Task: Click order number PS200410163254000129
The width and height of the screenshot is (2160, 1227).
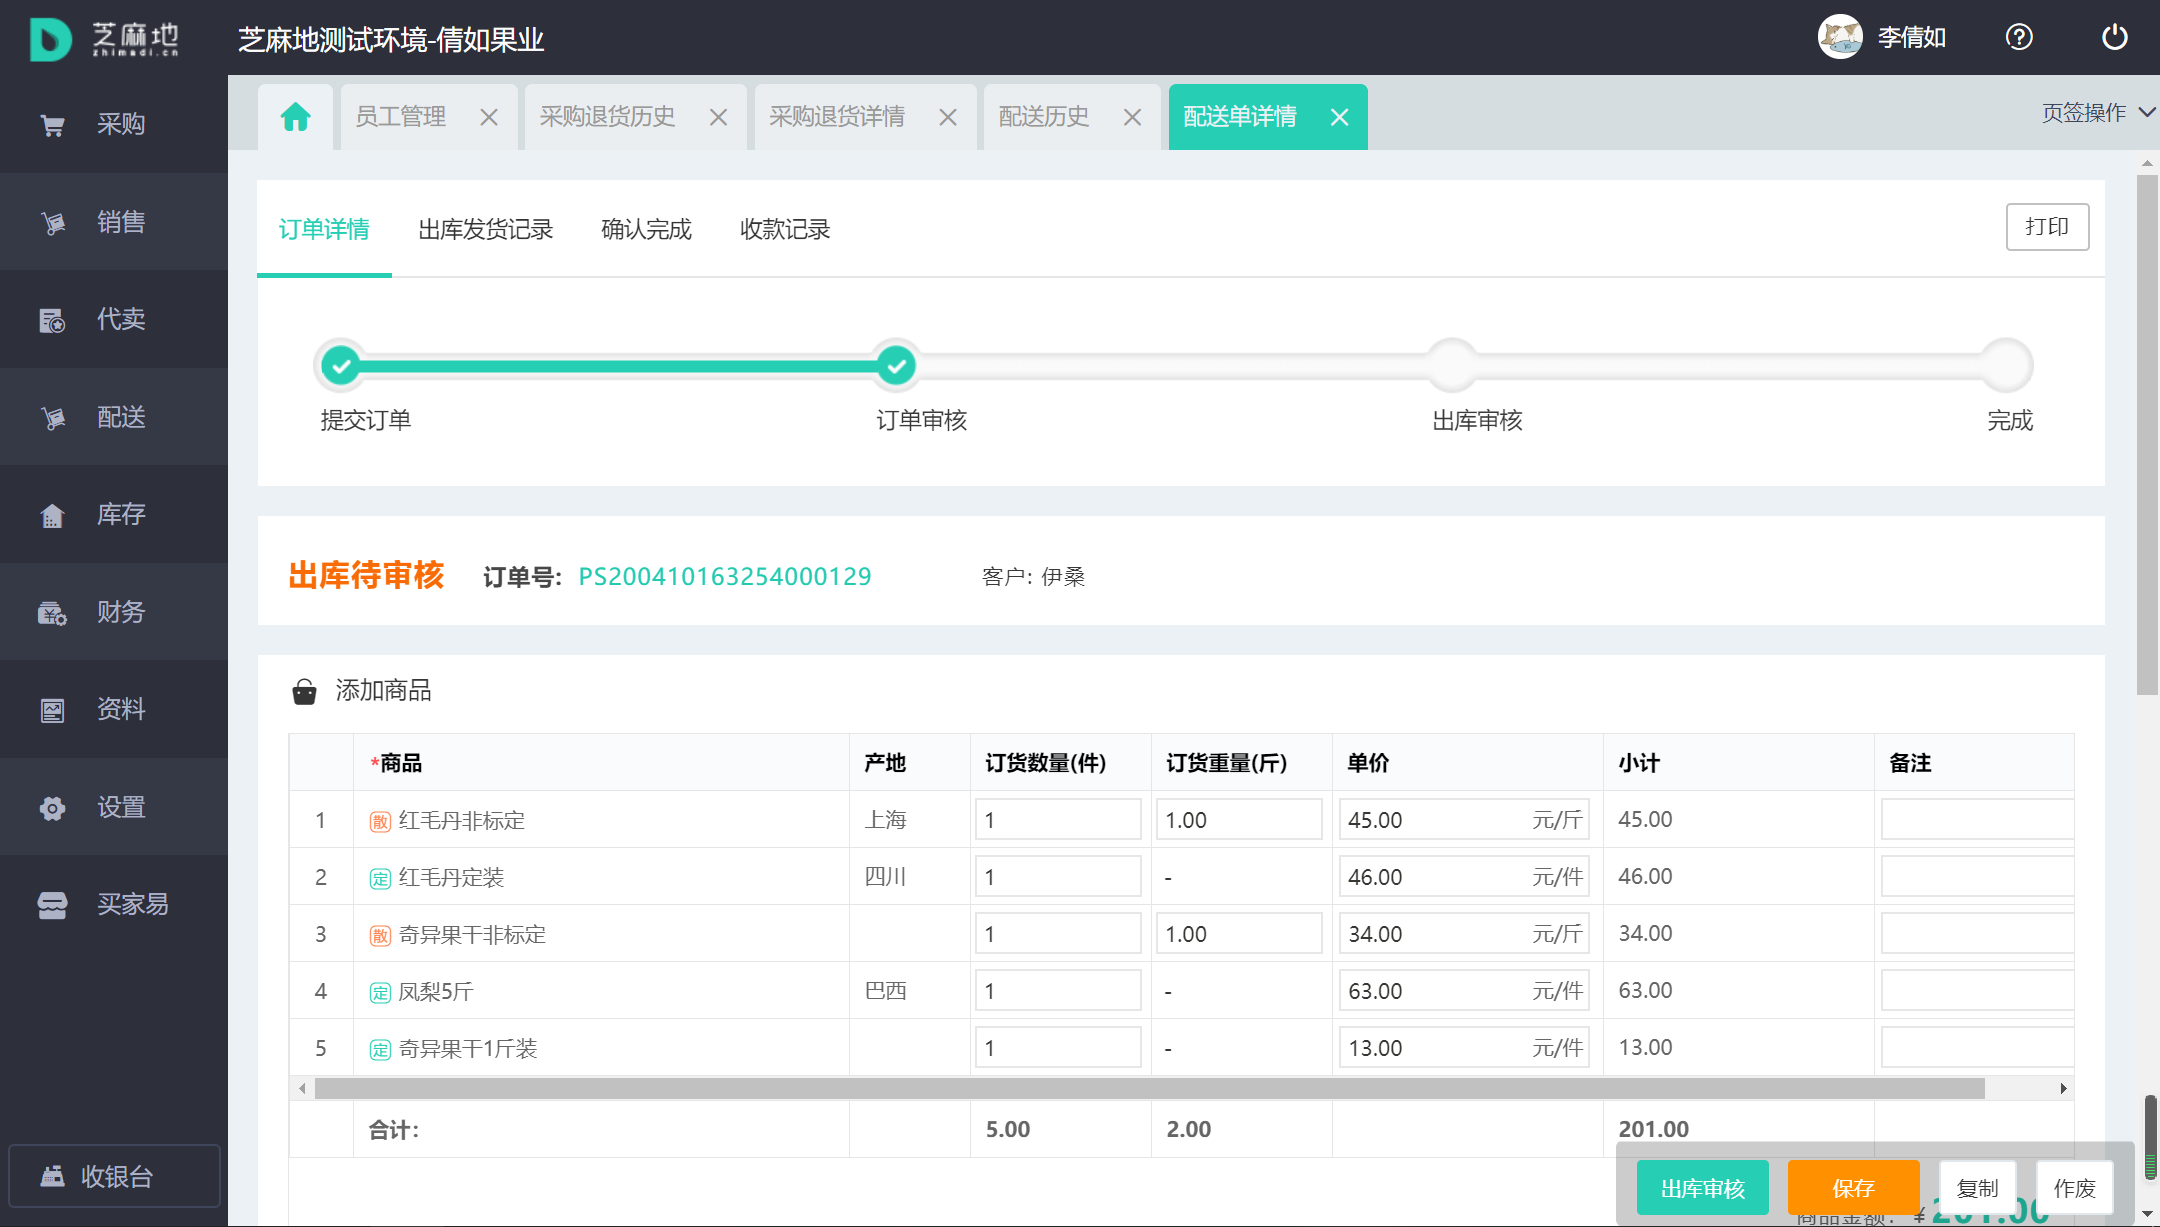Action: [725, 577]
